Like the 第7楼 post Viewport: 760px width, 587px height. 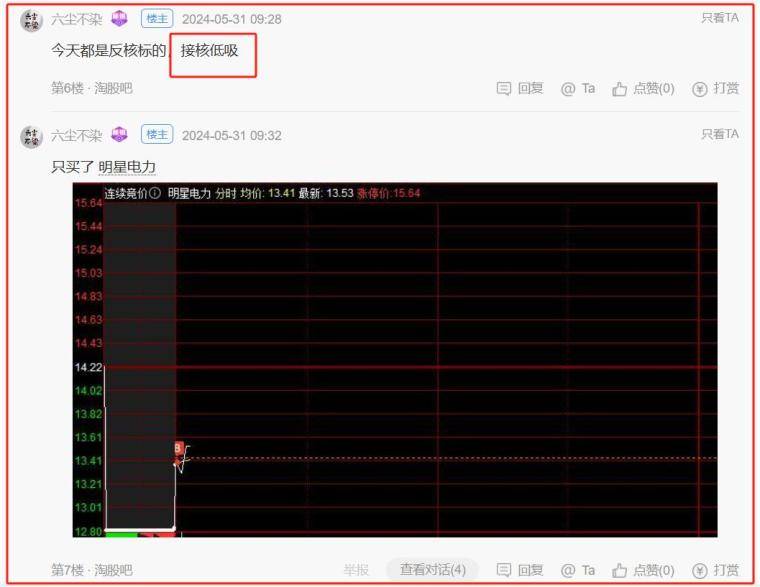(x=643, y=570)
